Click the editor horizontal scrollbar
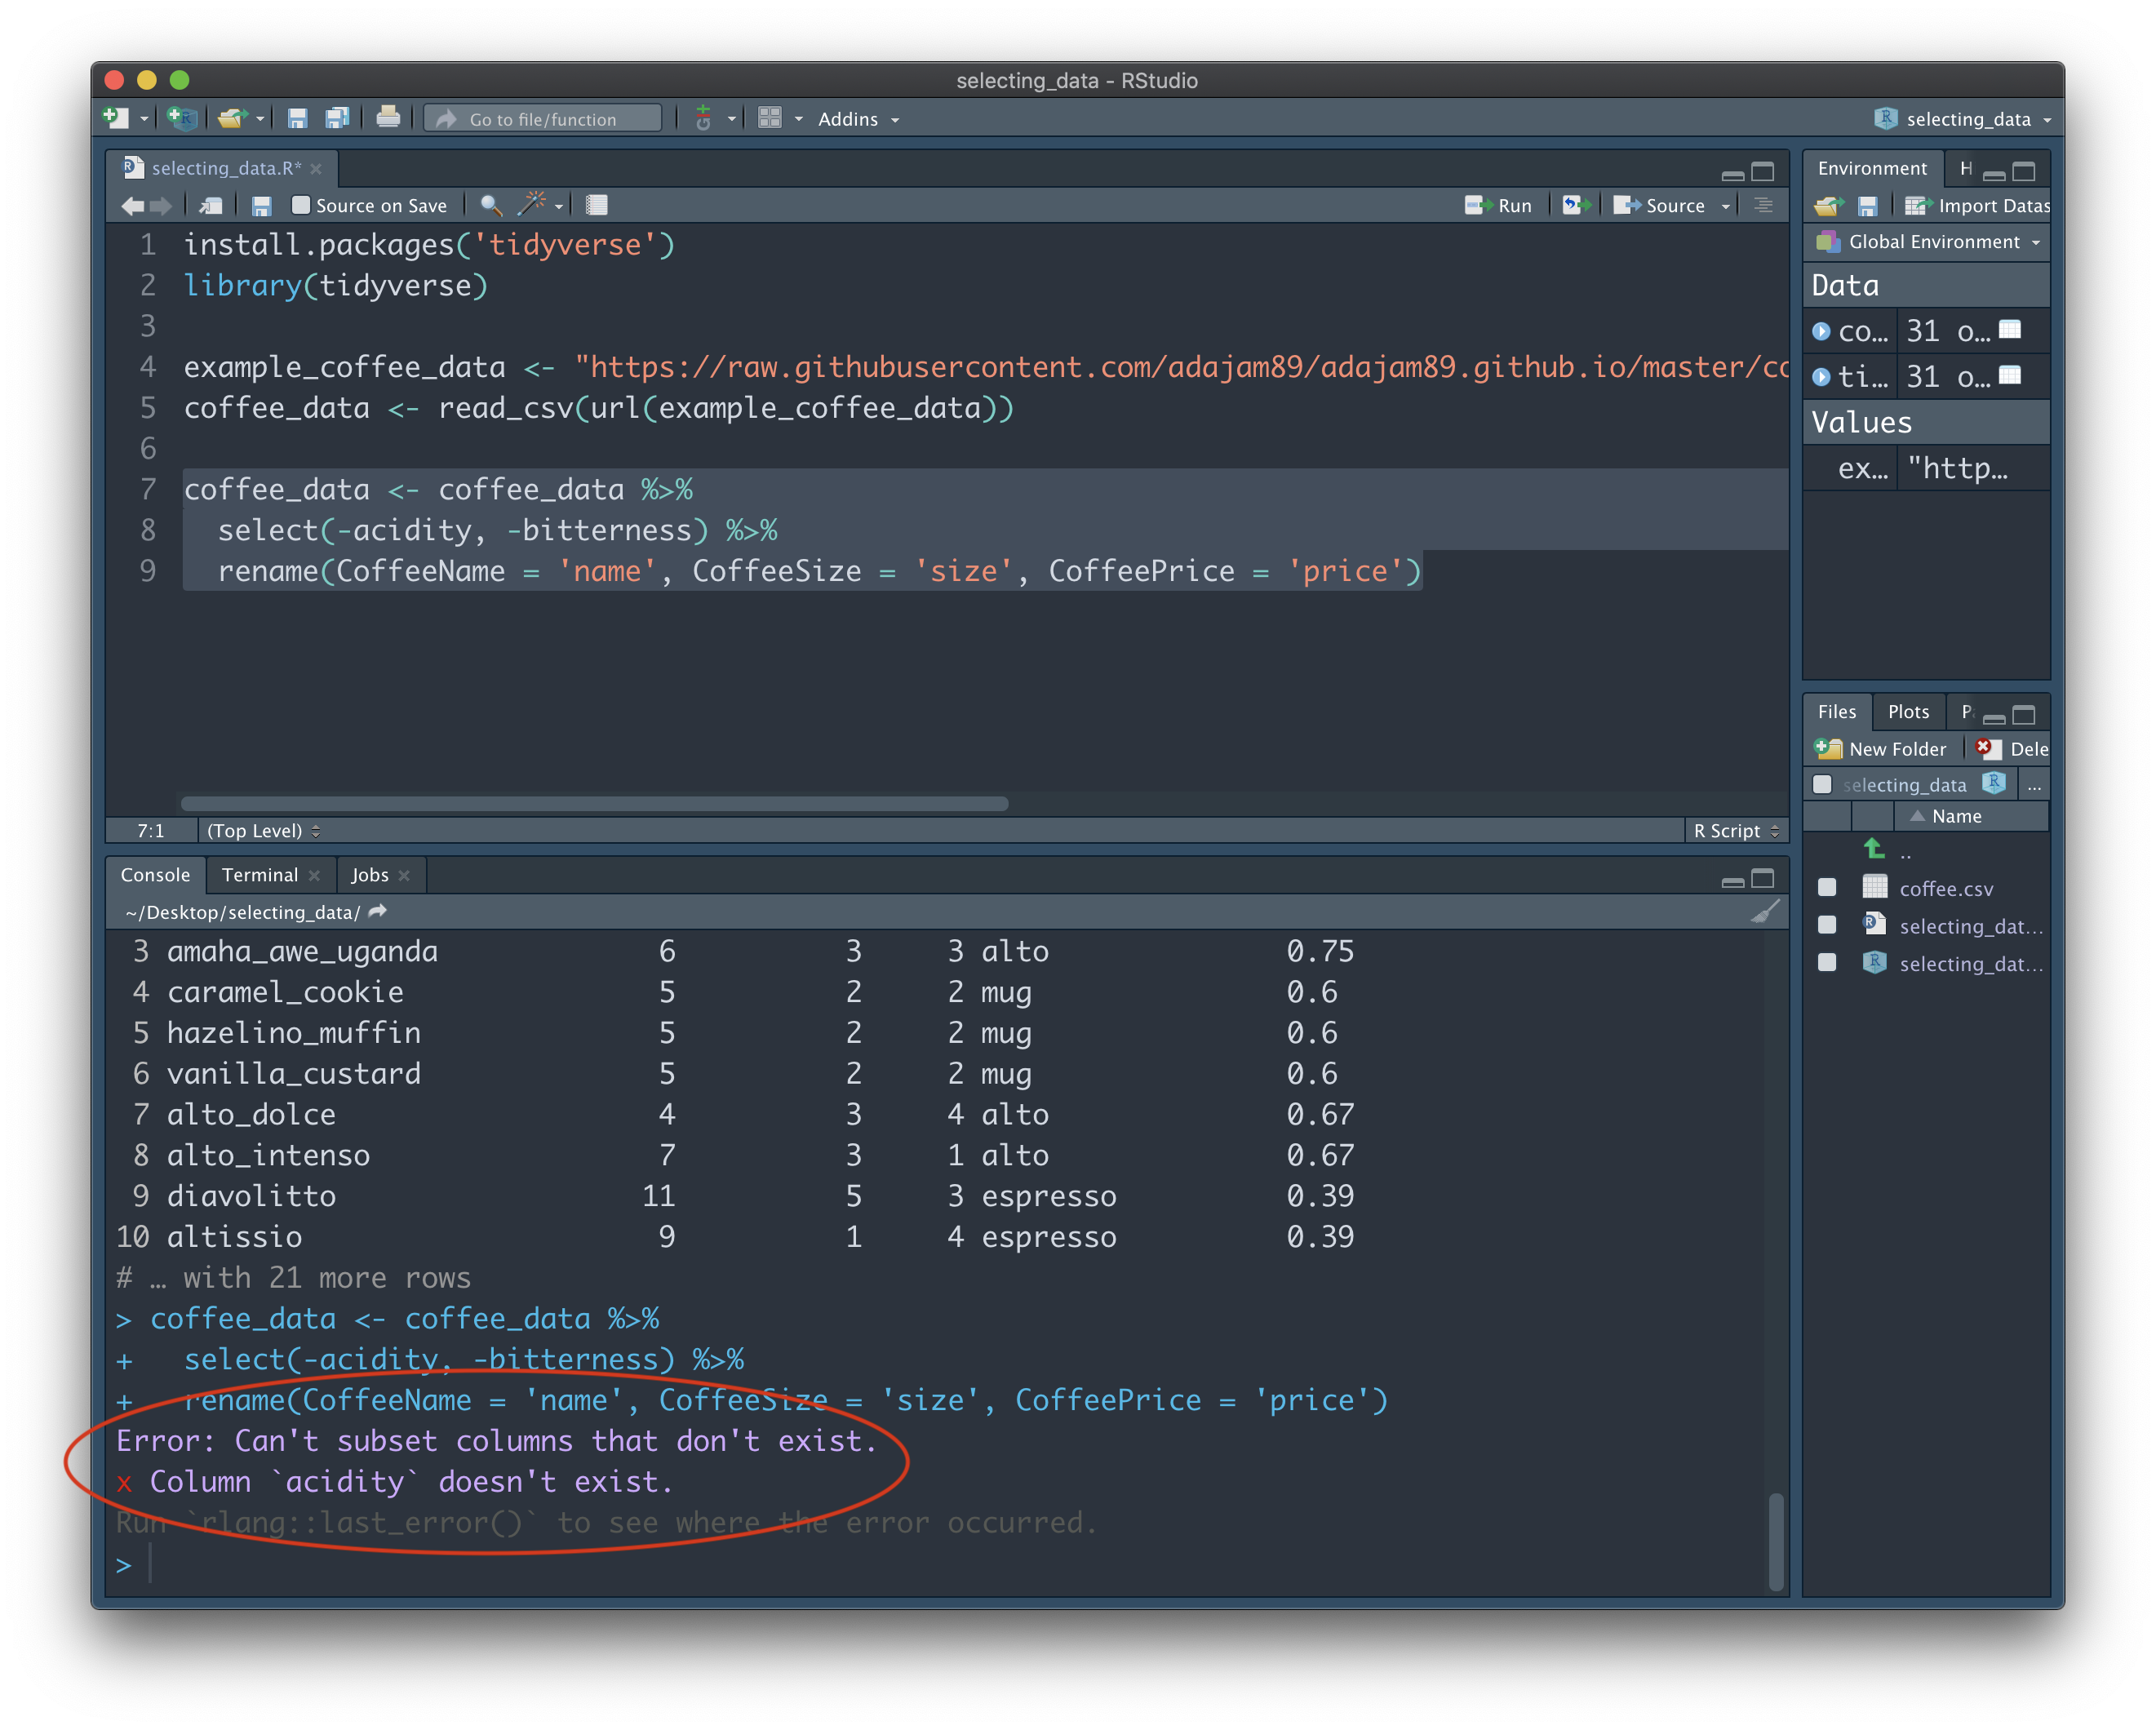This screenshot has width=2156, height=1730. point(594,803)
